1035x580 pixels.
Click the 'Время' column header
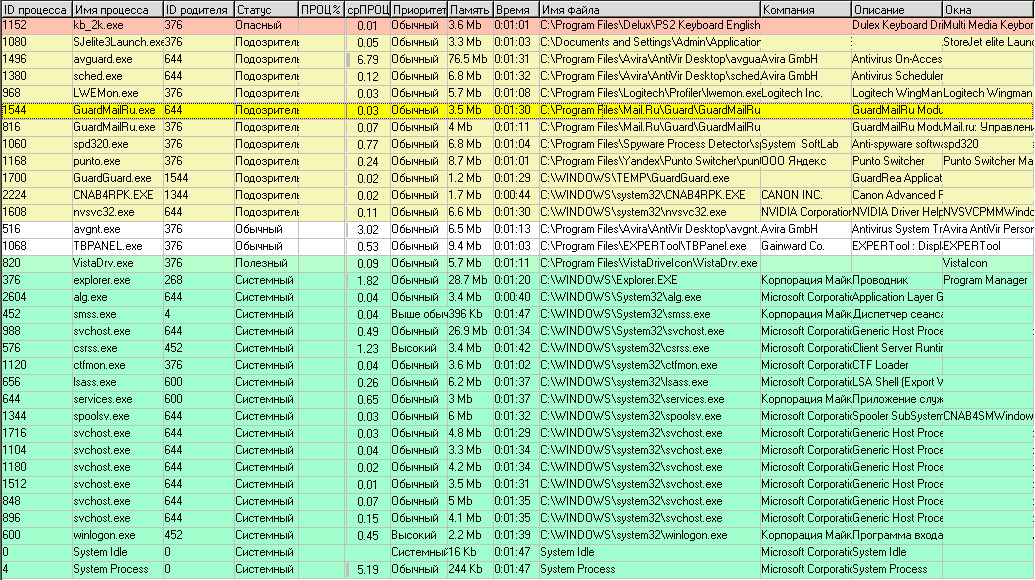(x=516, y=9)
